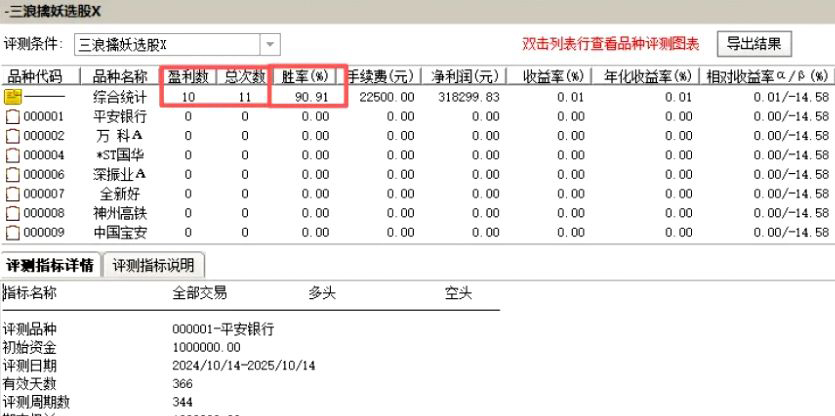Select the 全新好 row

click(x=418, y=194)
